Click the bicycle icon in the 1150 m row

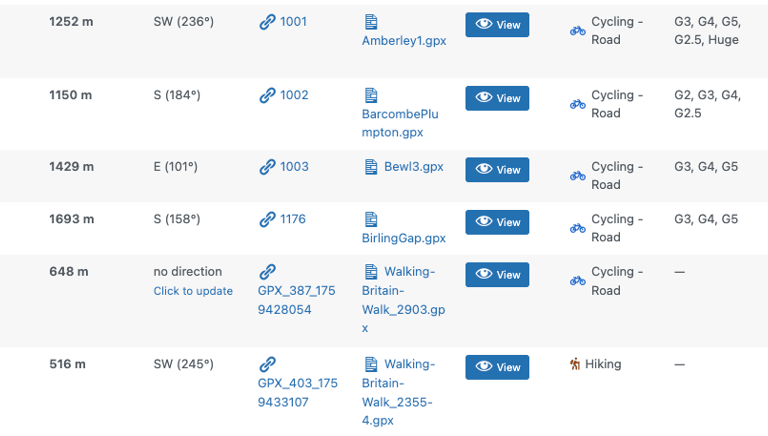point(578,104)
